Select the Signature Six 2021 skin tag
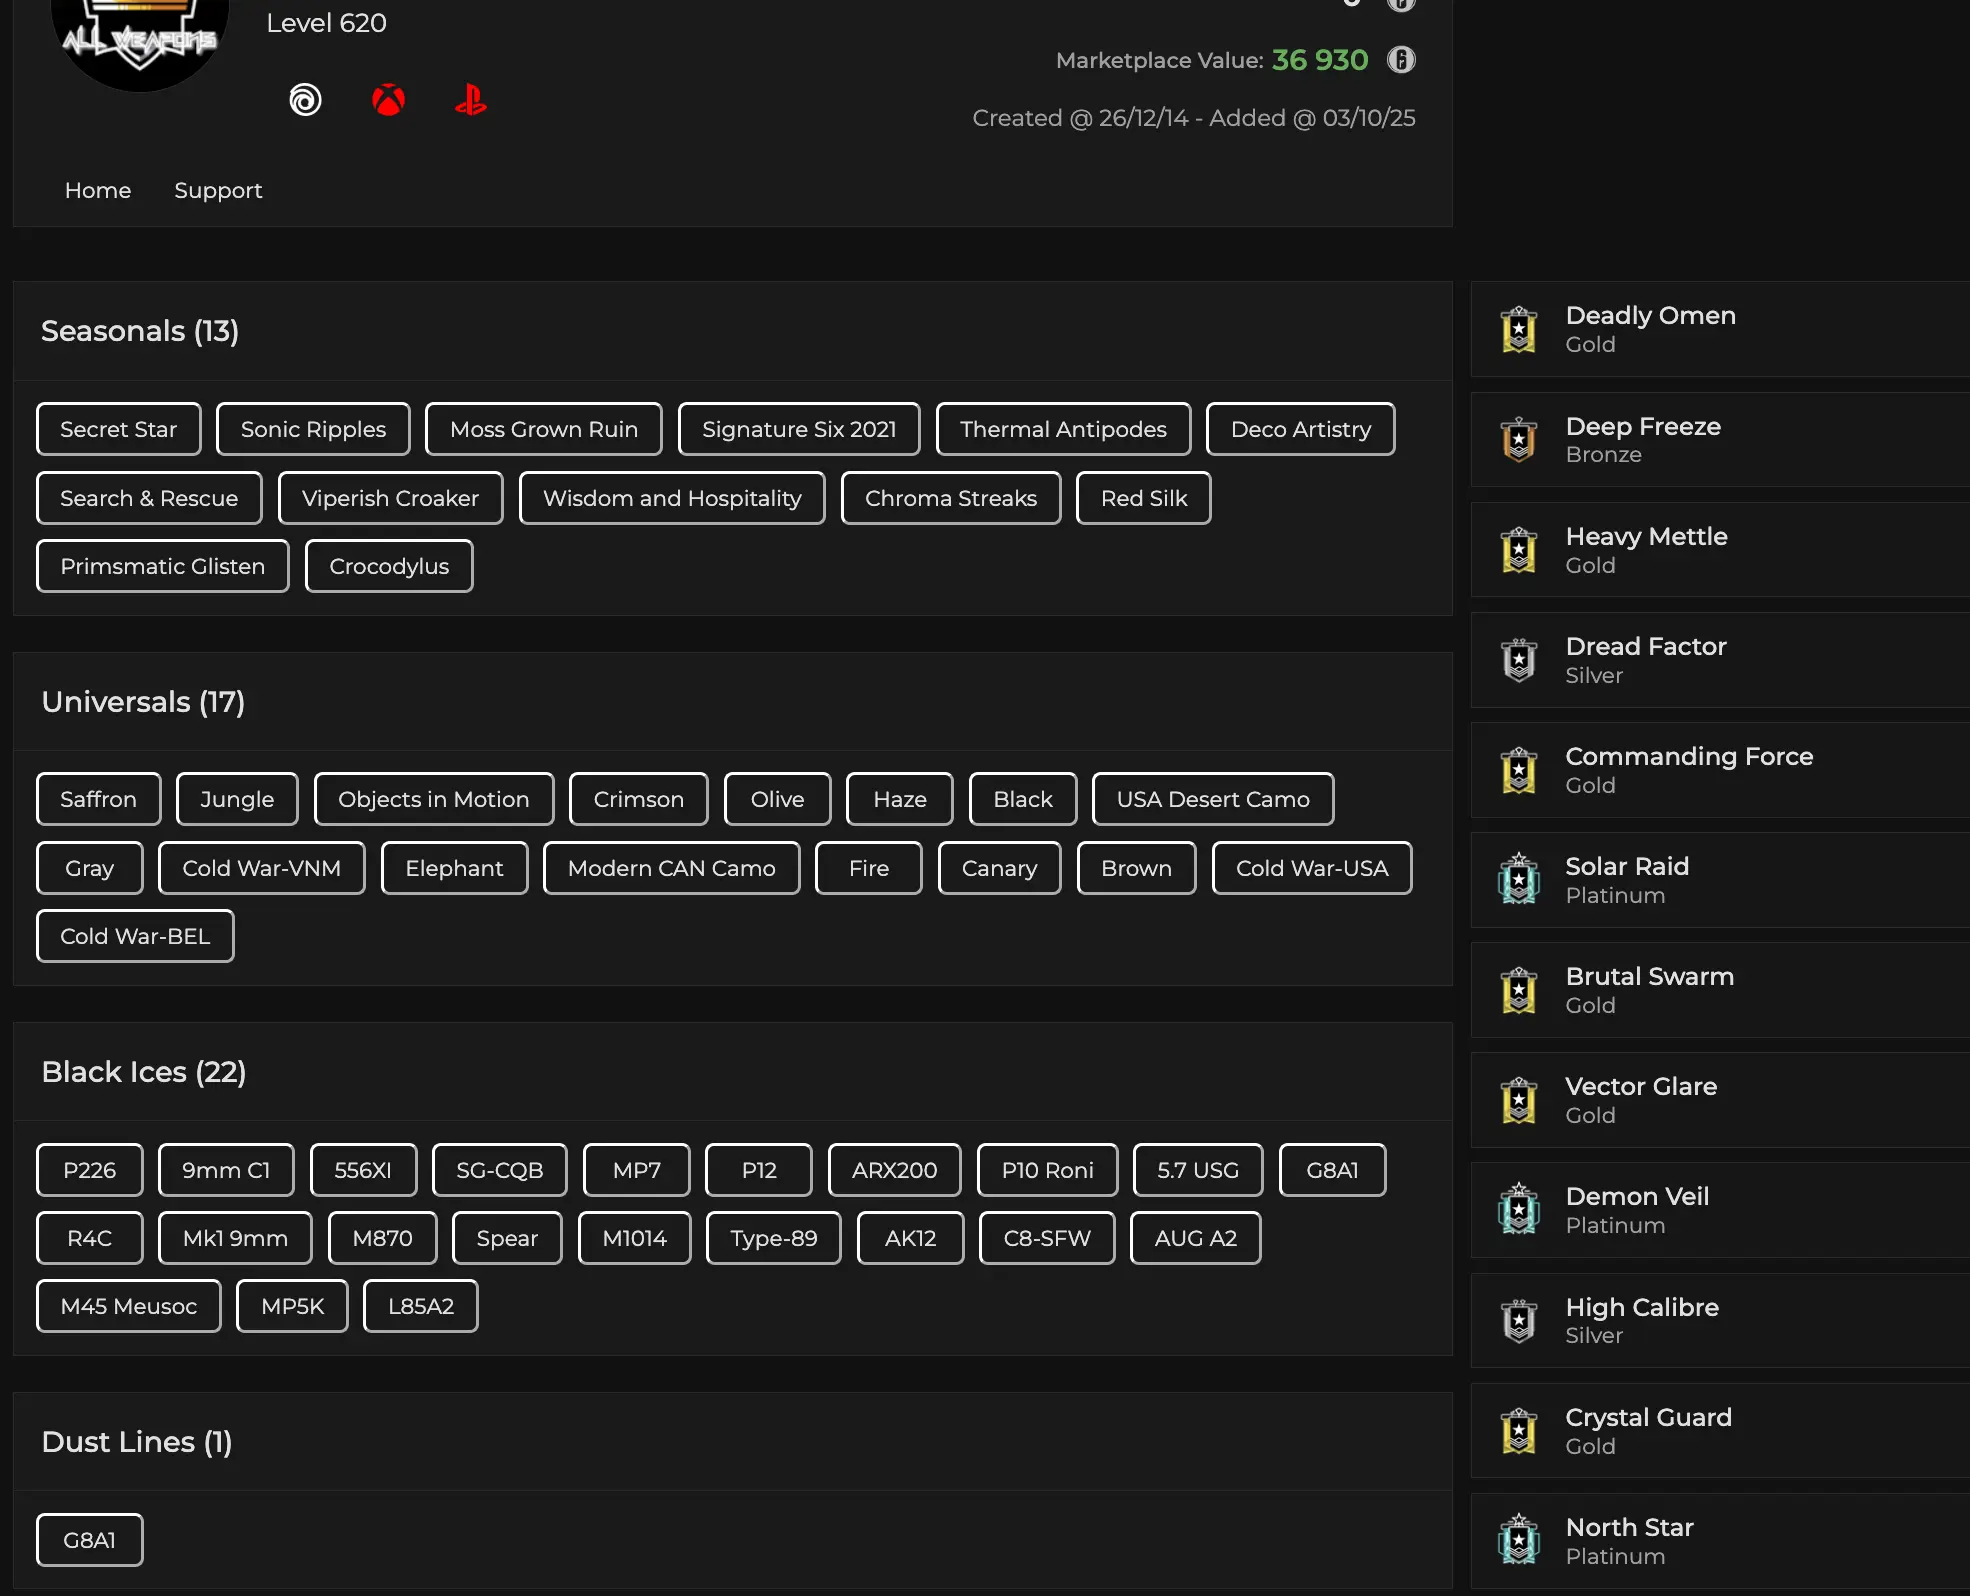The image size is (1970, 1596). [x=798, y=429]
